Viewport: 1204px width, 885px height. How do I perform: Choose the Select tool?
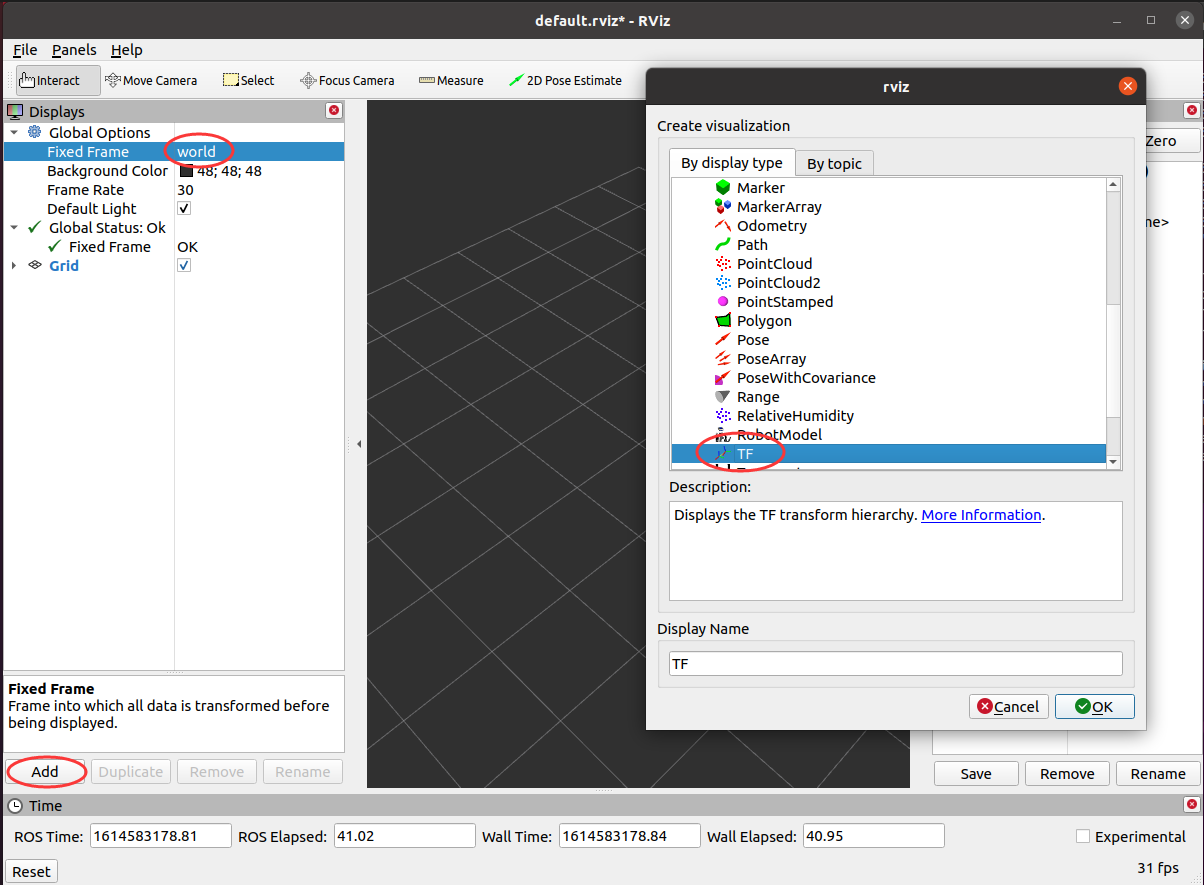[248, 80]
